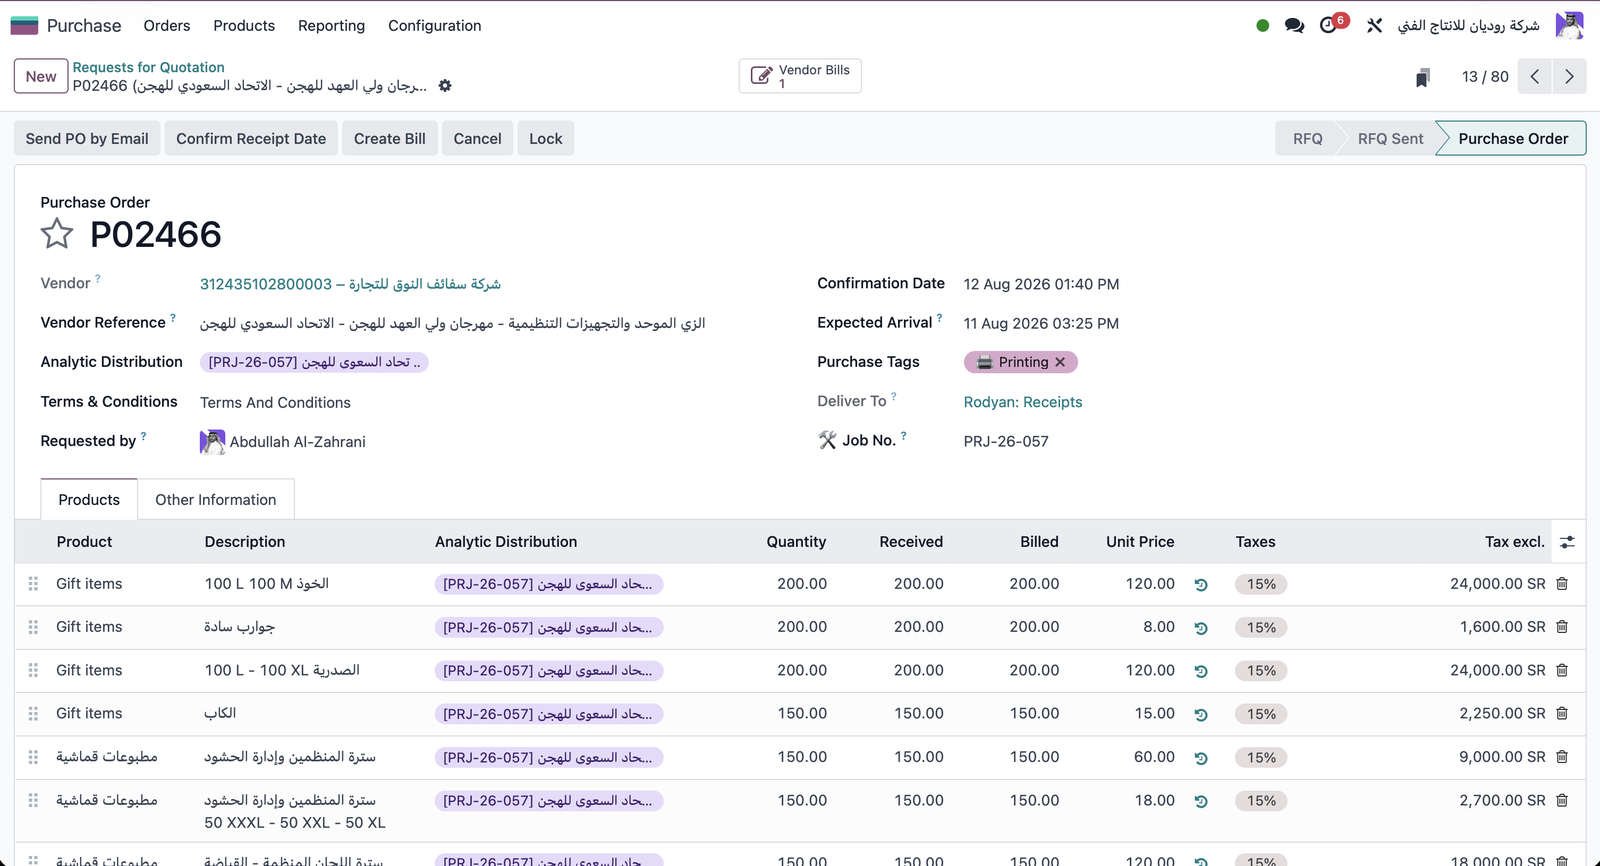Screen dimensions: 1600x866
Task: Grab the drag handle of الكاب line
Action: point(33,714)
